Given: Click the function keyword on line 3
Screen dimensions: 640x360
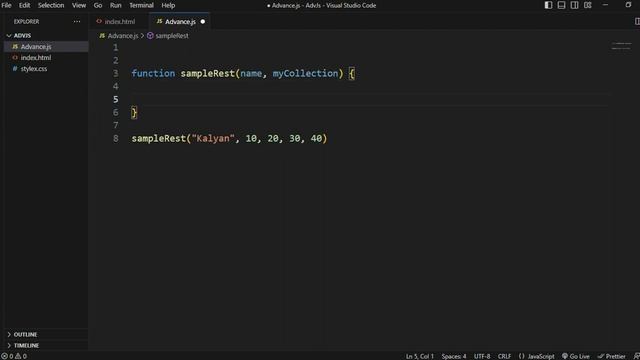Looking at the screenshot, I should 153,73.
